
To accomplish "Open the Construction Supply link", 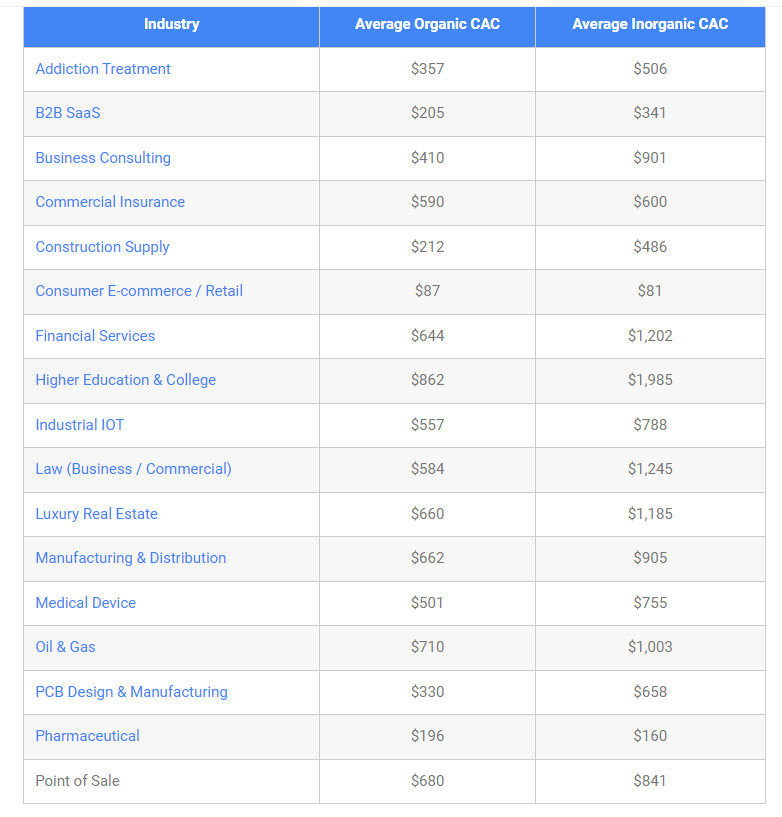I will point(102,247).
